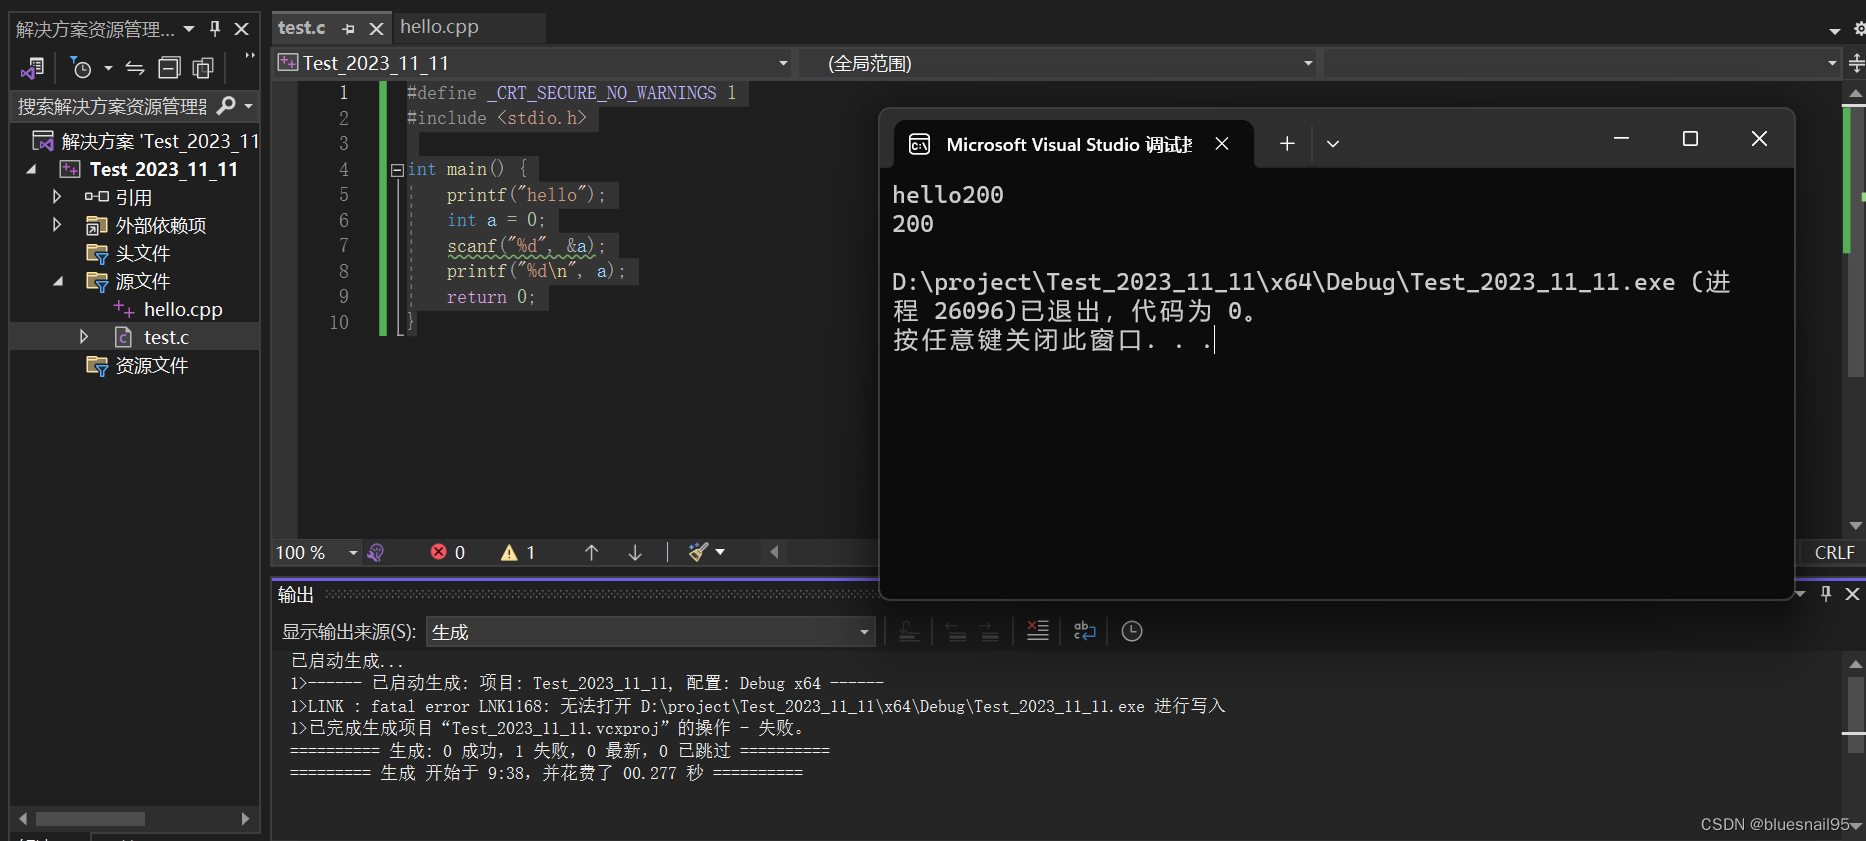Toggle auto-hide pin on the output panel

1826,594
